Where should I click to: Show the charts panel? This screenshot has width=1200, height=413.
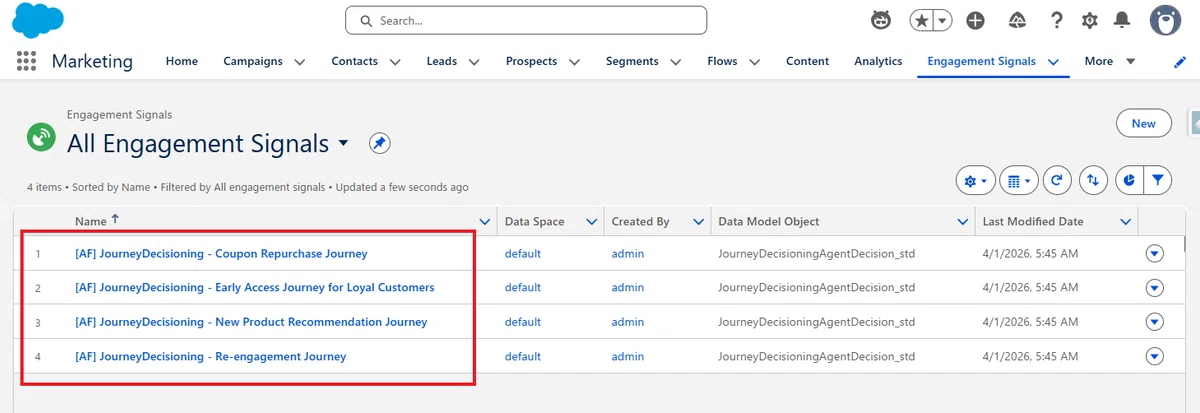1129,181
